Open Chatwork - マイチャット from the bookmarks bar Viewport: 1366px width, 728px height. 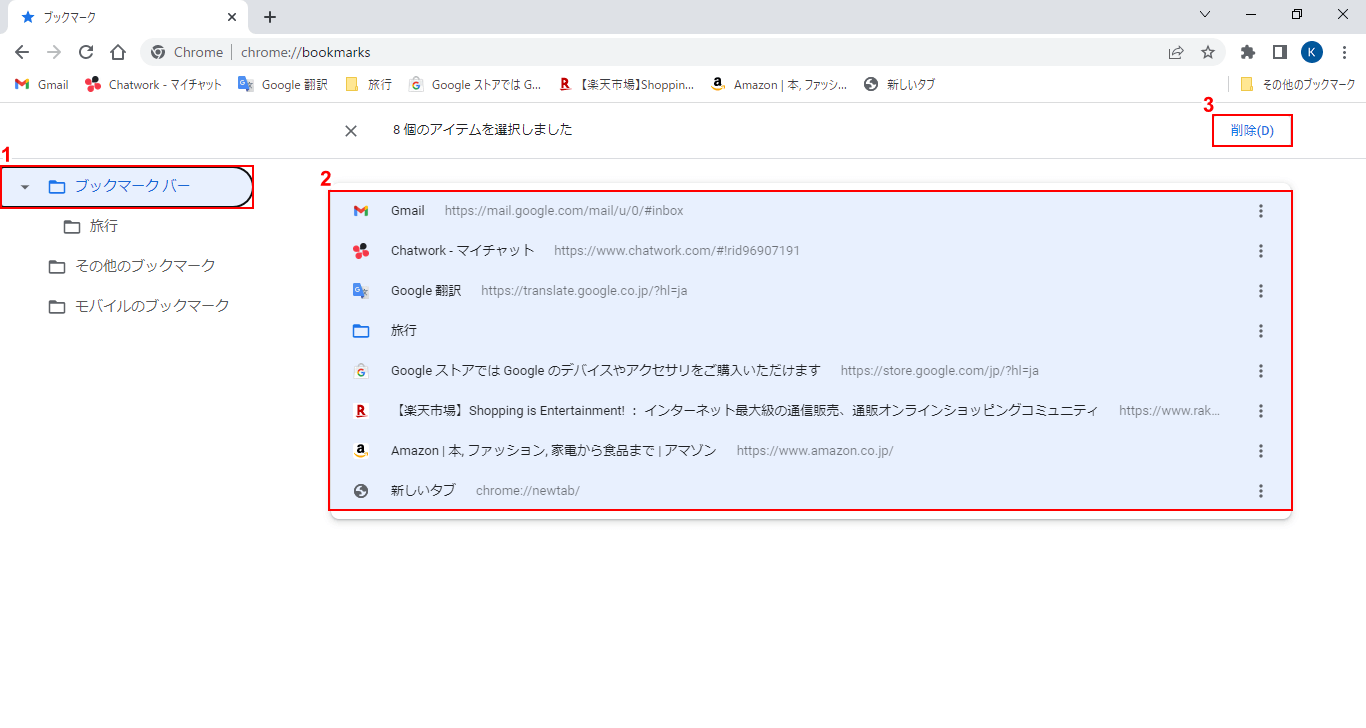click(154, 85)
